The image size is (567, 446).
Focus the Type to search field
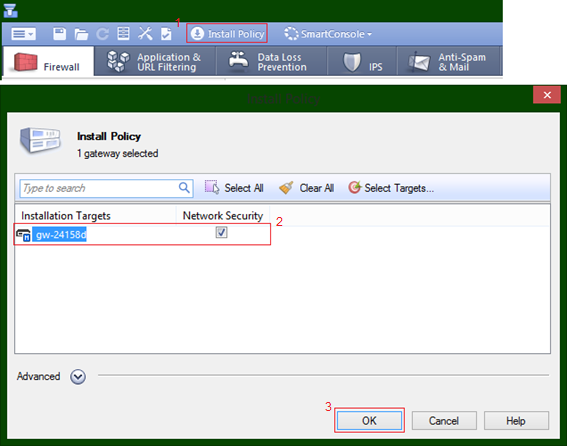click(x=106, y=188)
